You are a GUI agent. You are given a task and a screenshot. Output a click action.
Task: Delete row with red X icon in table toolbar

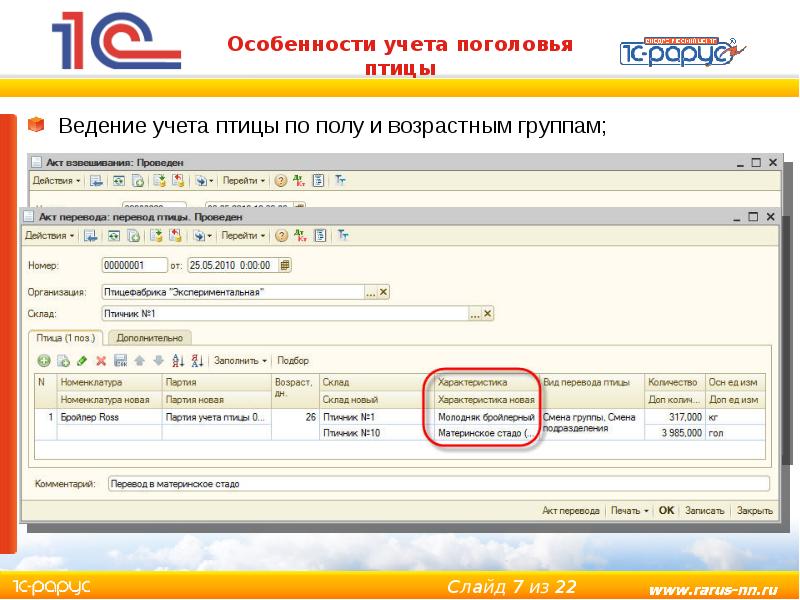pos(100,360)
